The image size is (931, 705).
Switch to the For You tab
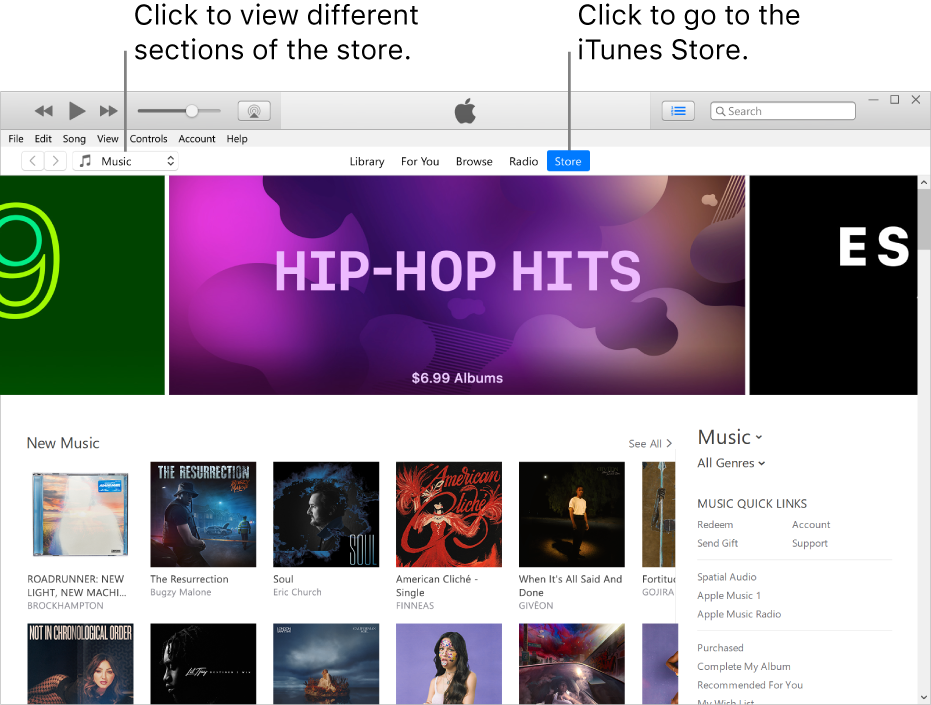pos(420,161)
